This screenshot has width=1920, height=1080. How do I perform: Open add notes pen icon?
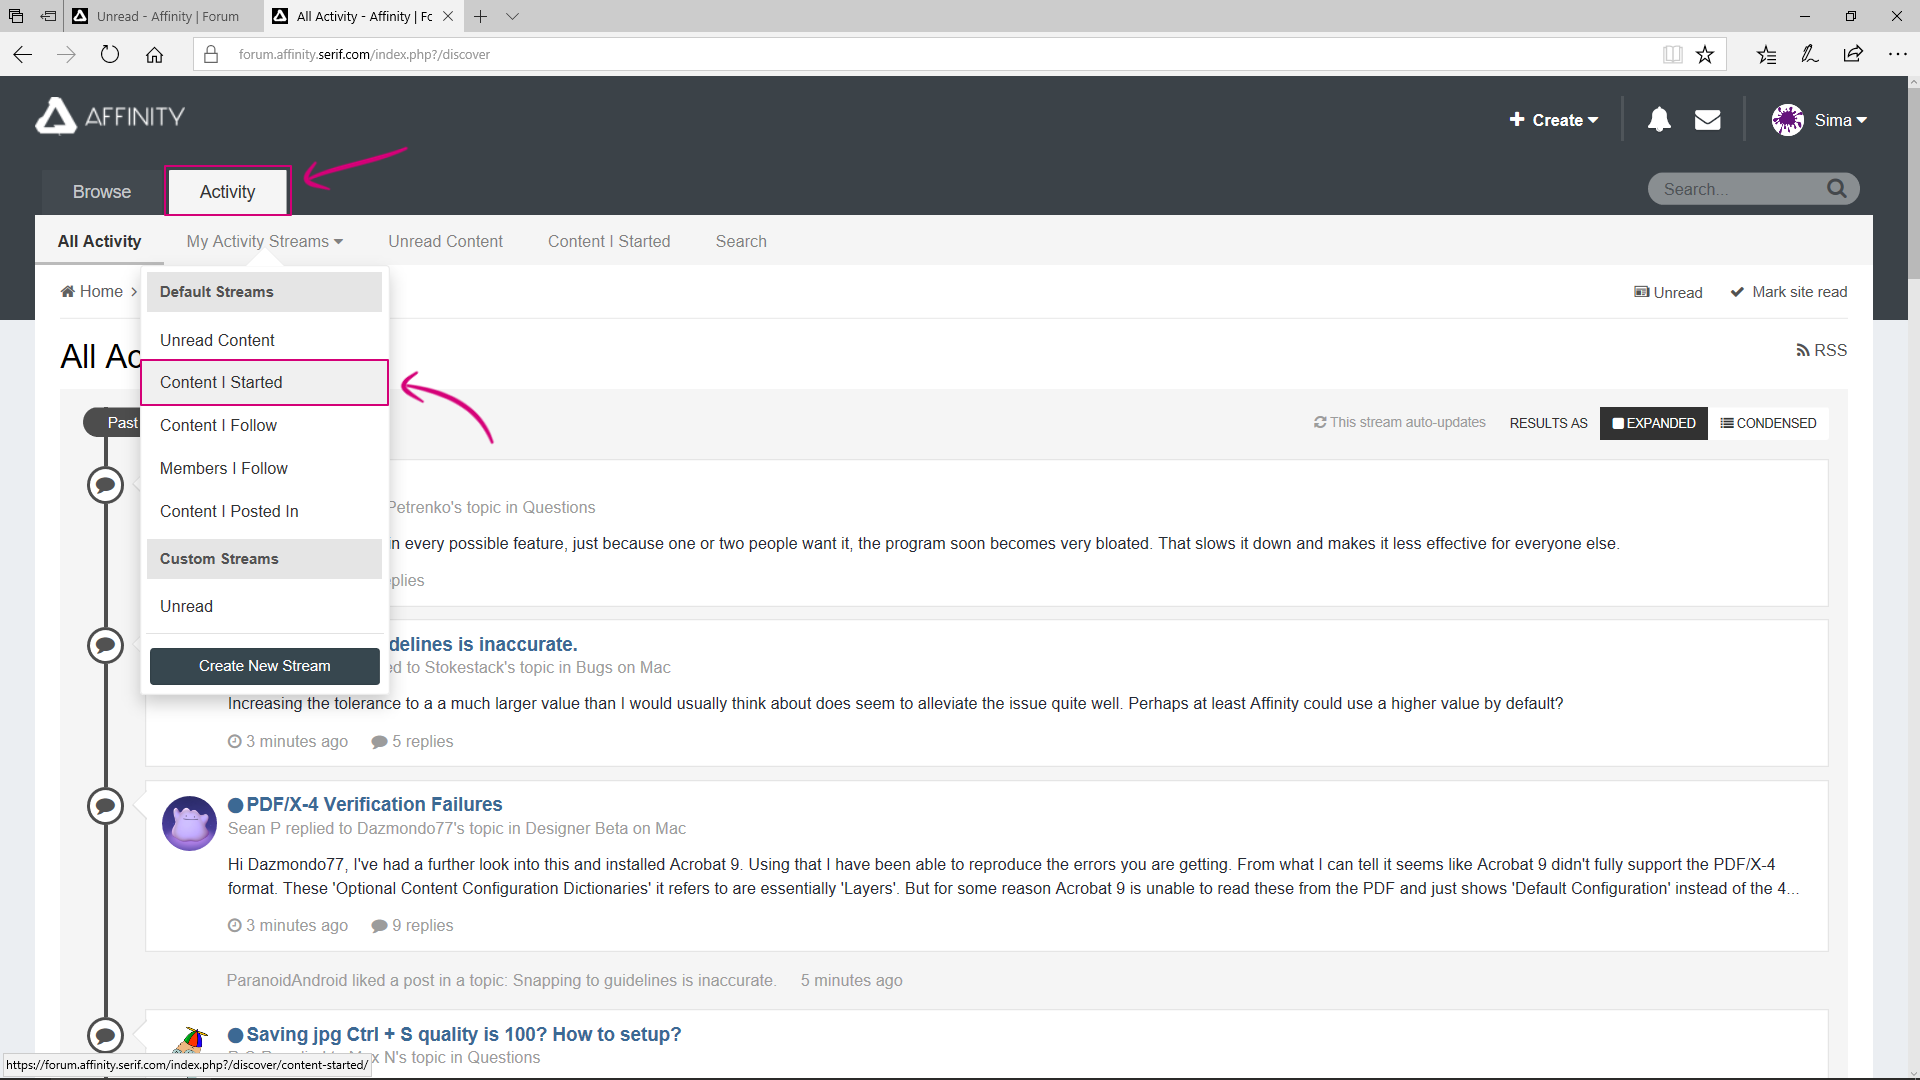click(x=1810, y=54)
